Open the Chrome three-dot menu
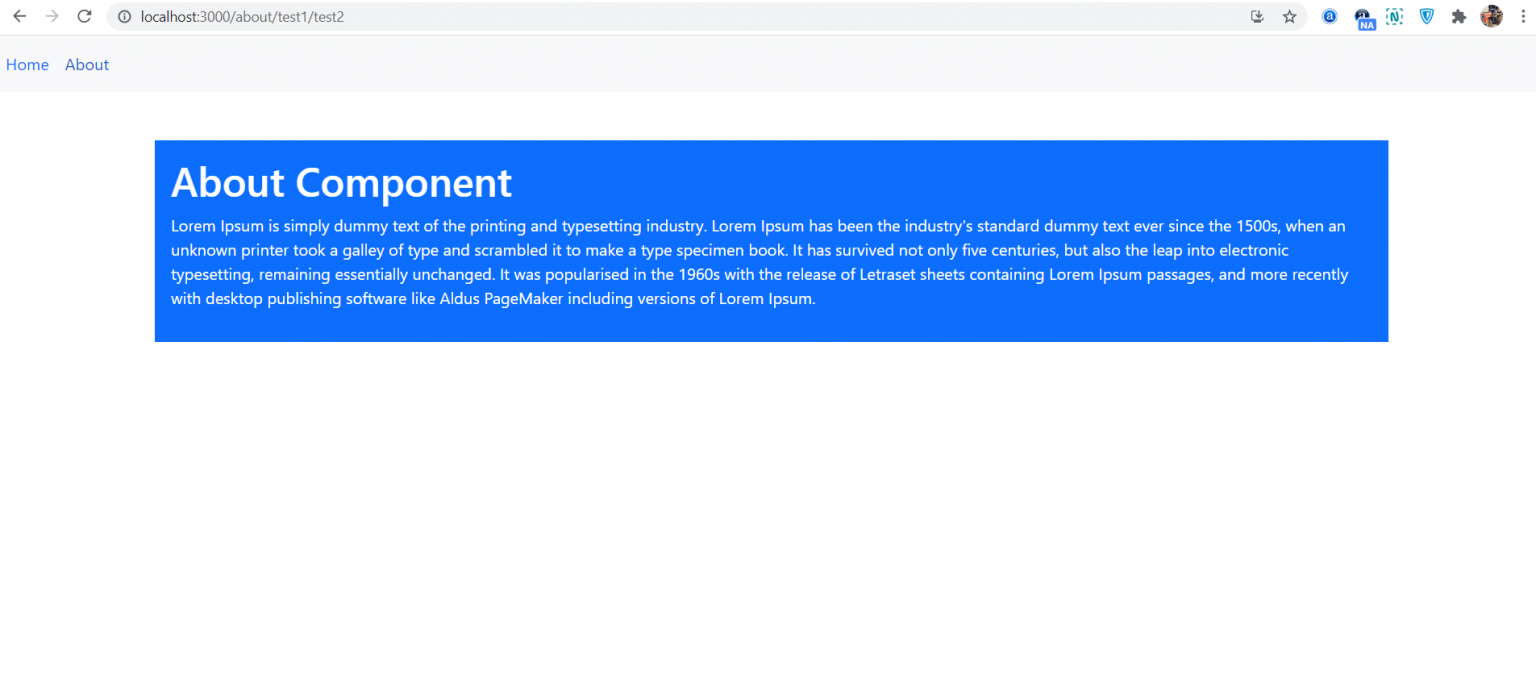 coord(1523,16)
